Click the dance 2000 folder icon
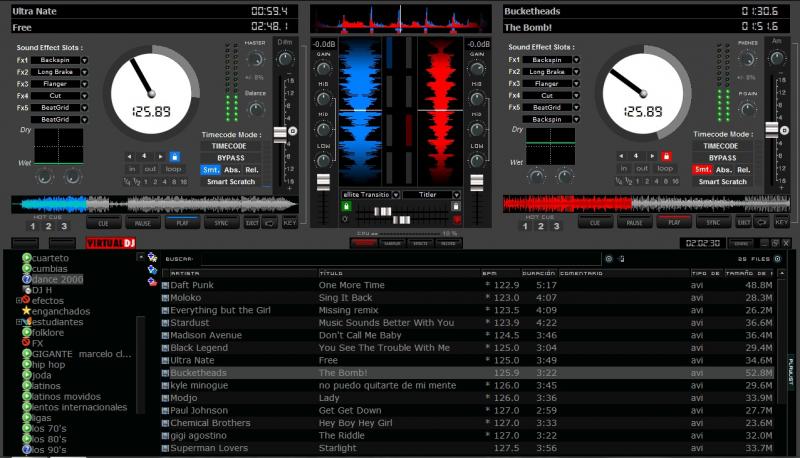Image resolution: width=800 pixels, height=458 pixels. point(27,279)
